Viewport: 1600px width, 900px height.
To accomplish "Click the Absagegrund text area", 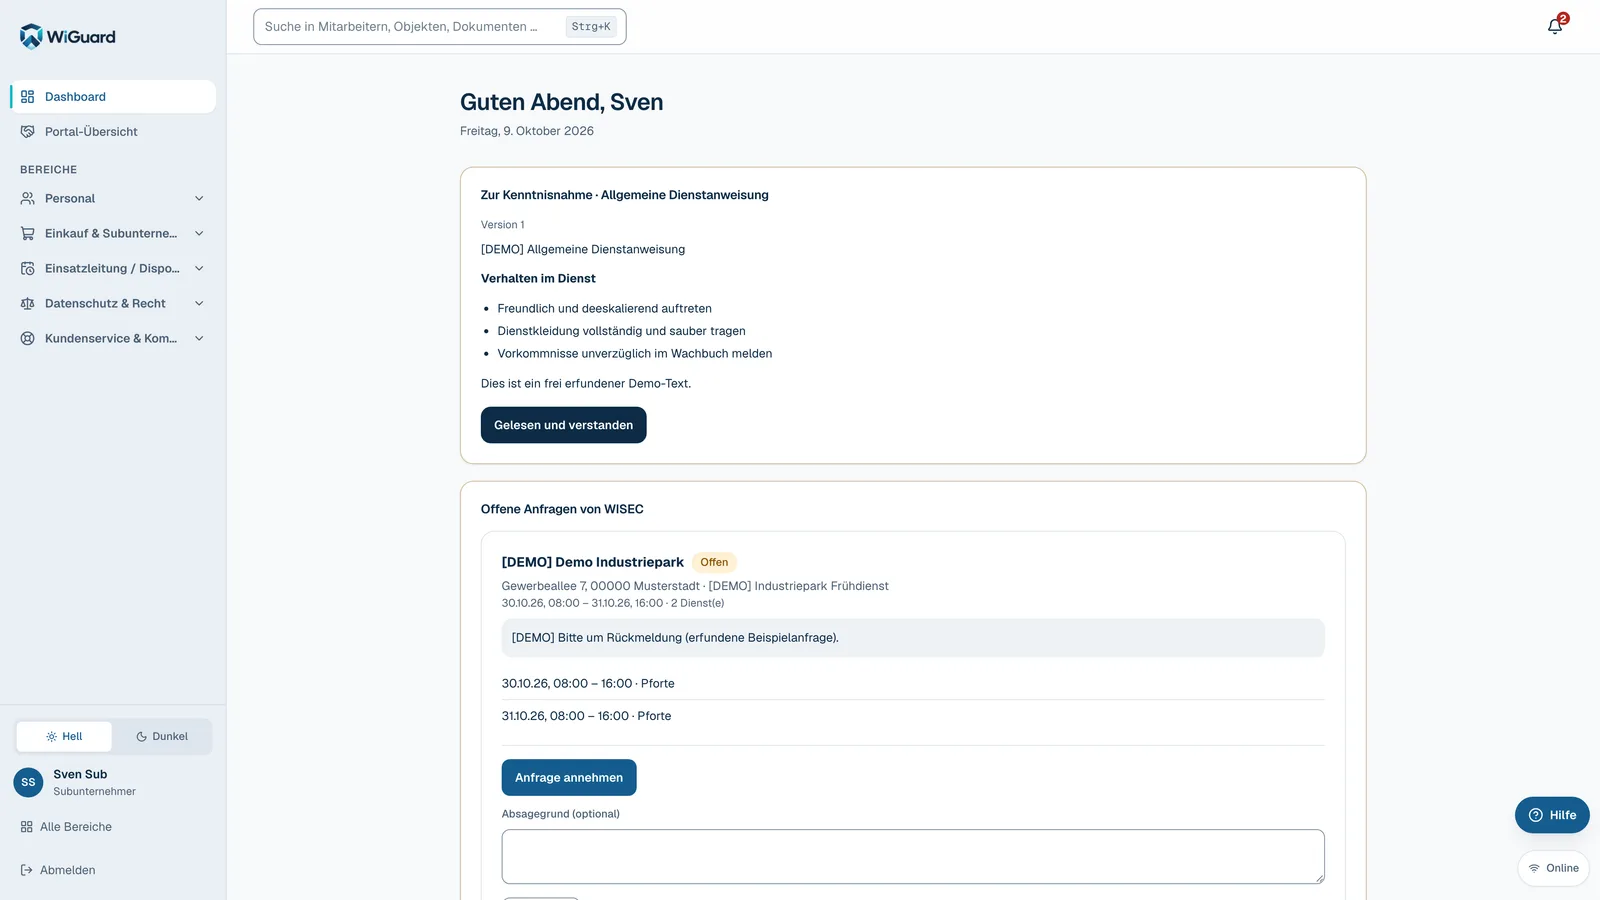I will (913, 856).
